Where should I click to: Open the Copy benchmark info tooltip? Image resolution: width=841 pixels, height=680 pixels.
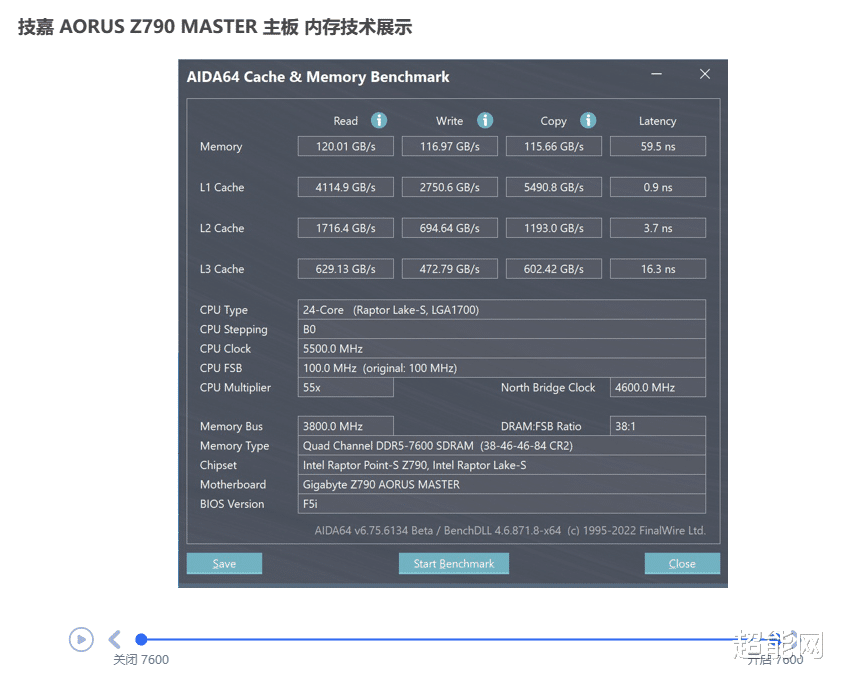coord(588,120)
